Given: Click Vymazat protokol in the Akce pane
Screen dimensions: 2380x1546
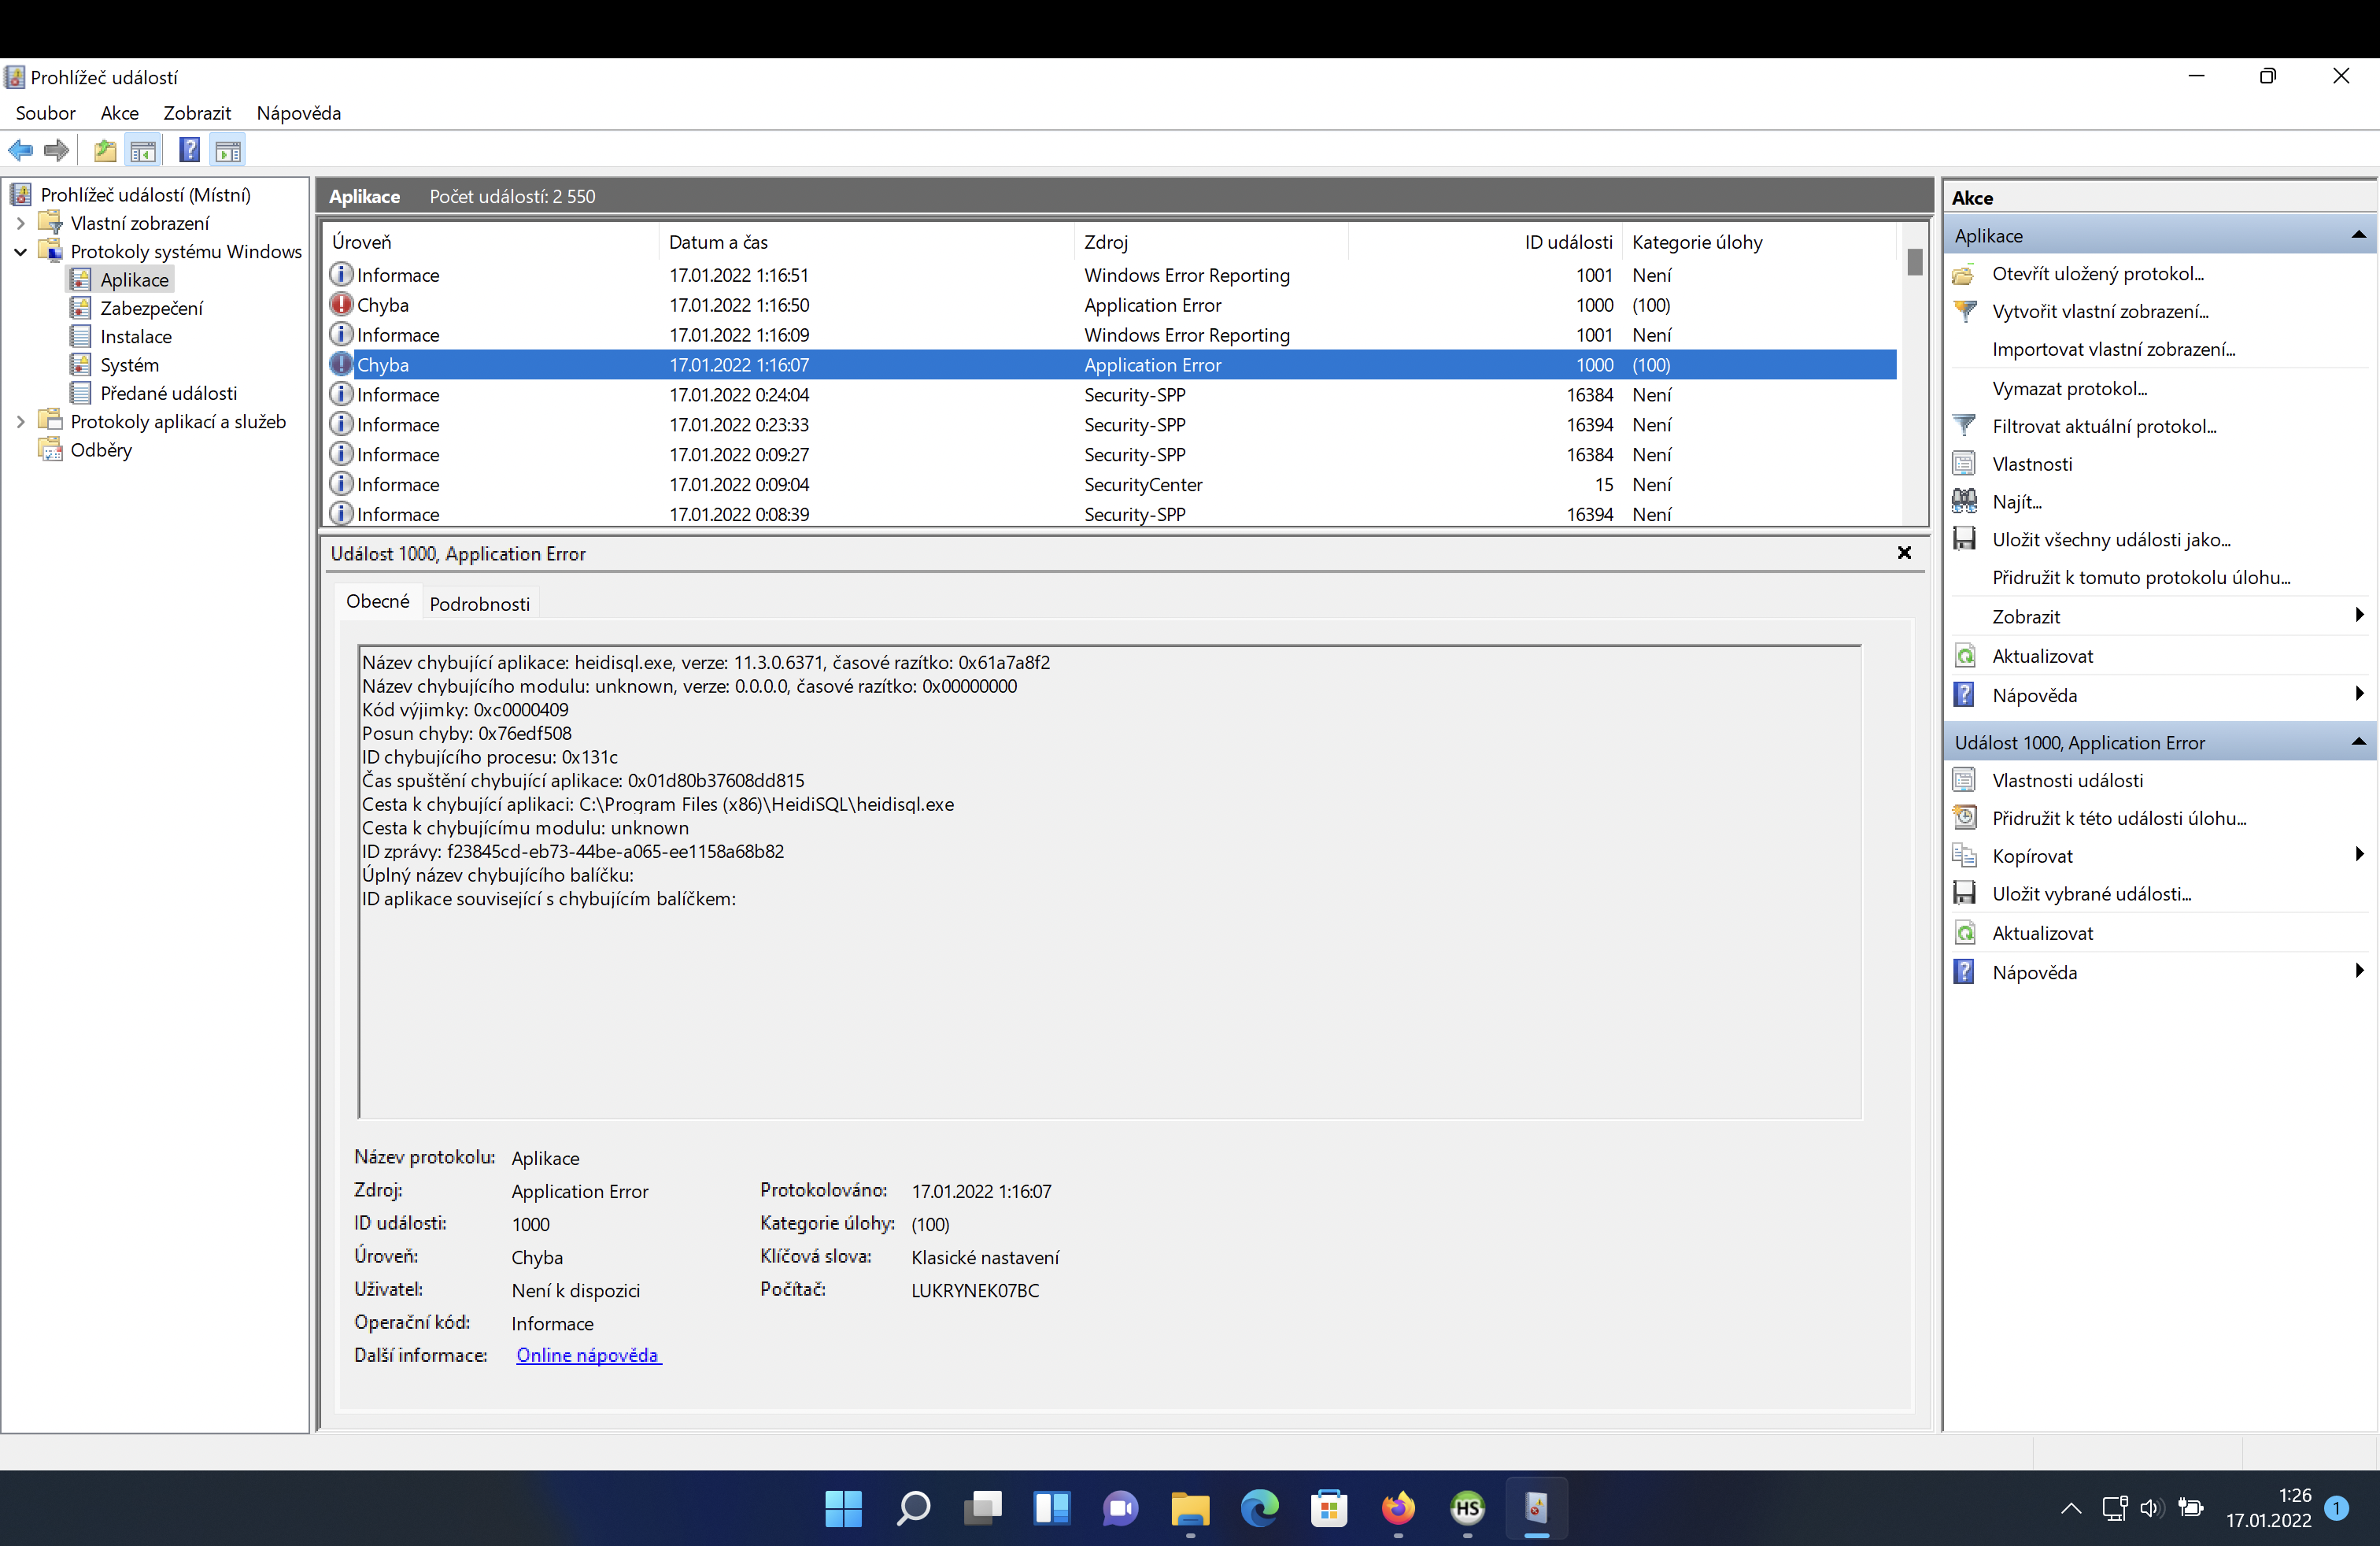Looking at the screenshot, I should pos(2068,388).
